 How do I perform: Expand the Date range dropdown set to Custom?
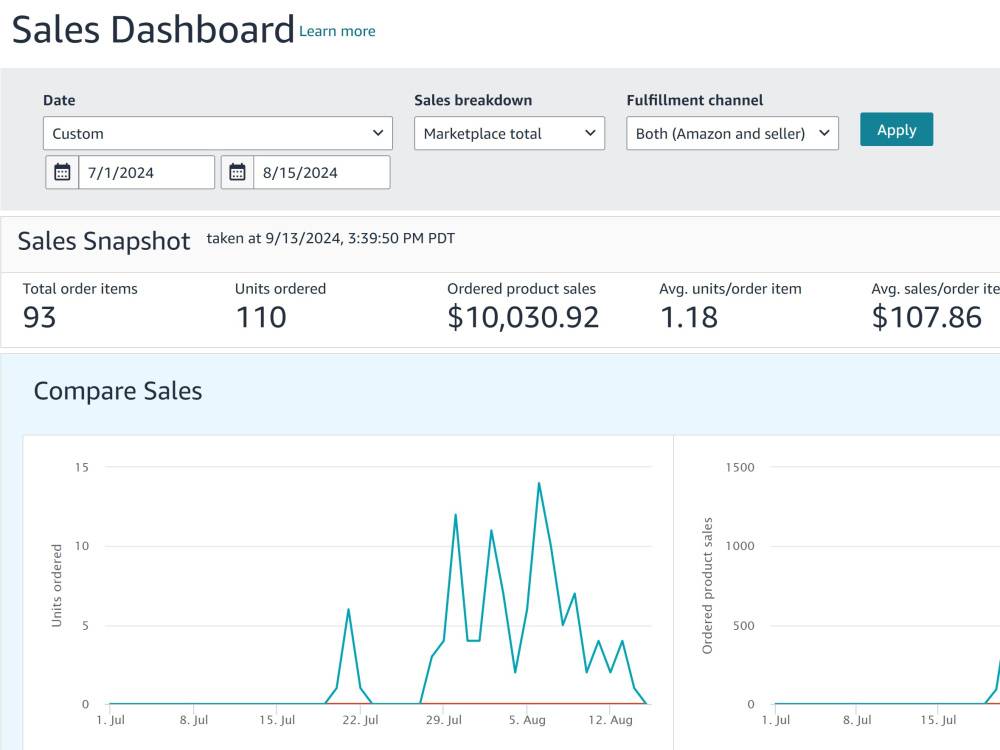click(x=218, y=133)
